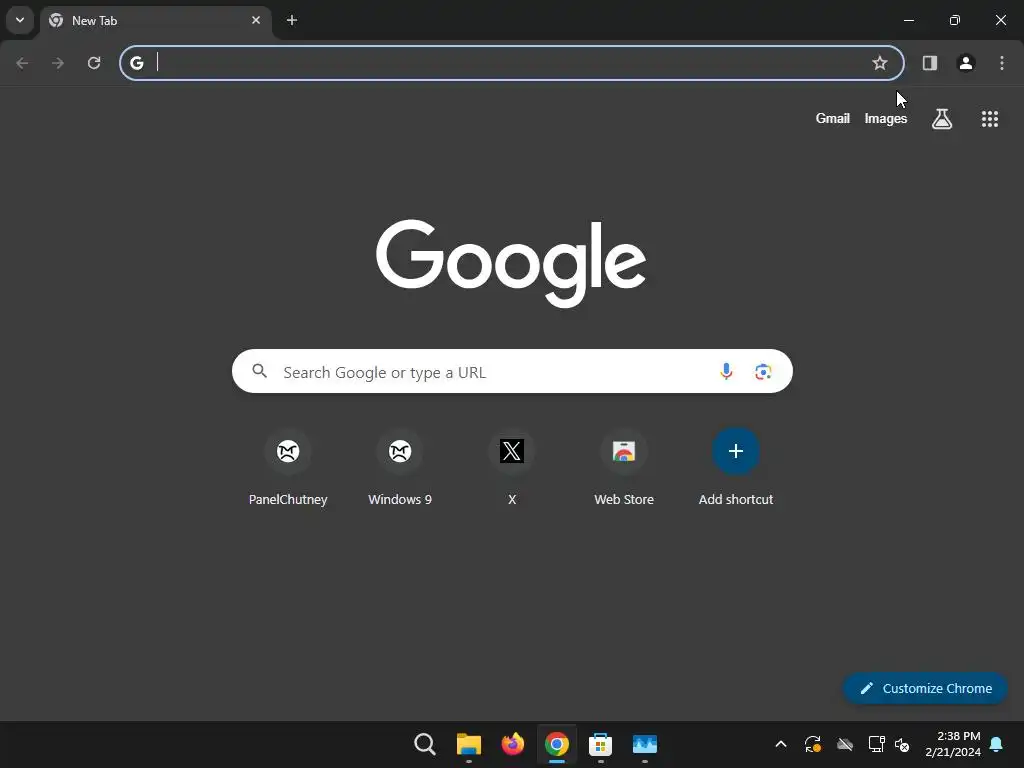
Task: Open File Explorer from taskbar
Action: (469, 744)
